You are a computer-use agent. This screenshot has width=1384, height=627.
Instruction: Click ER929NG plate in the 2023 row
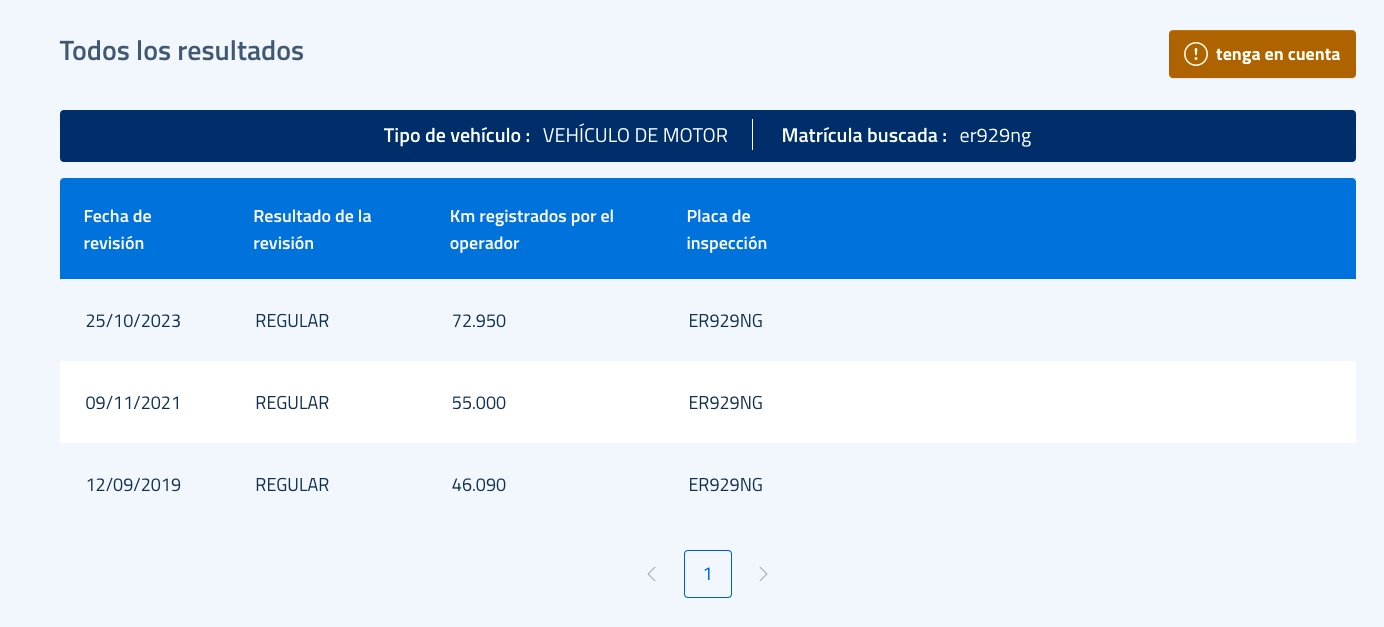point(726,321)
